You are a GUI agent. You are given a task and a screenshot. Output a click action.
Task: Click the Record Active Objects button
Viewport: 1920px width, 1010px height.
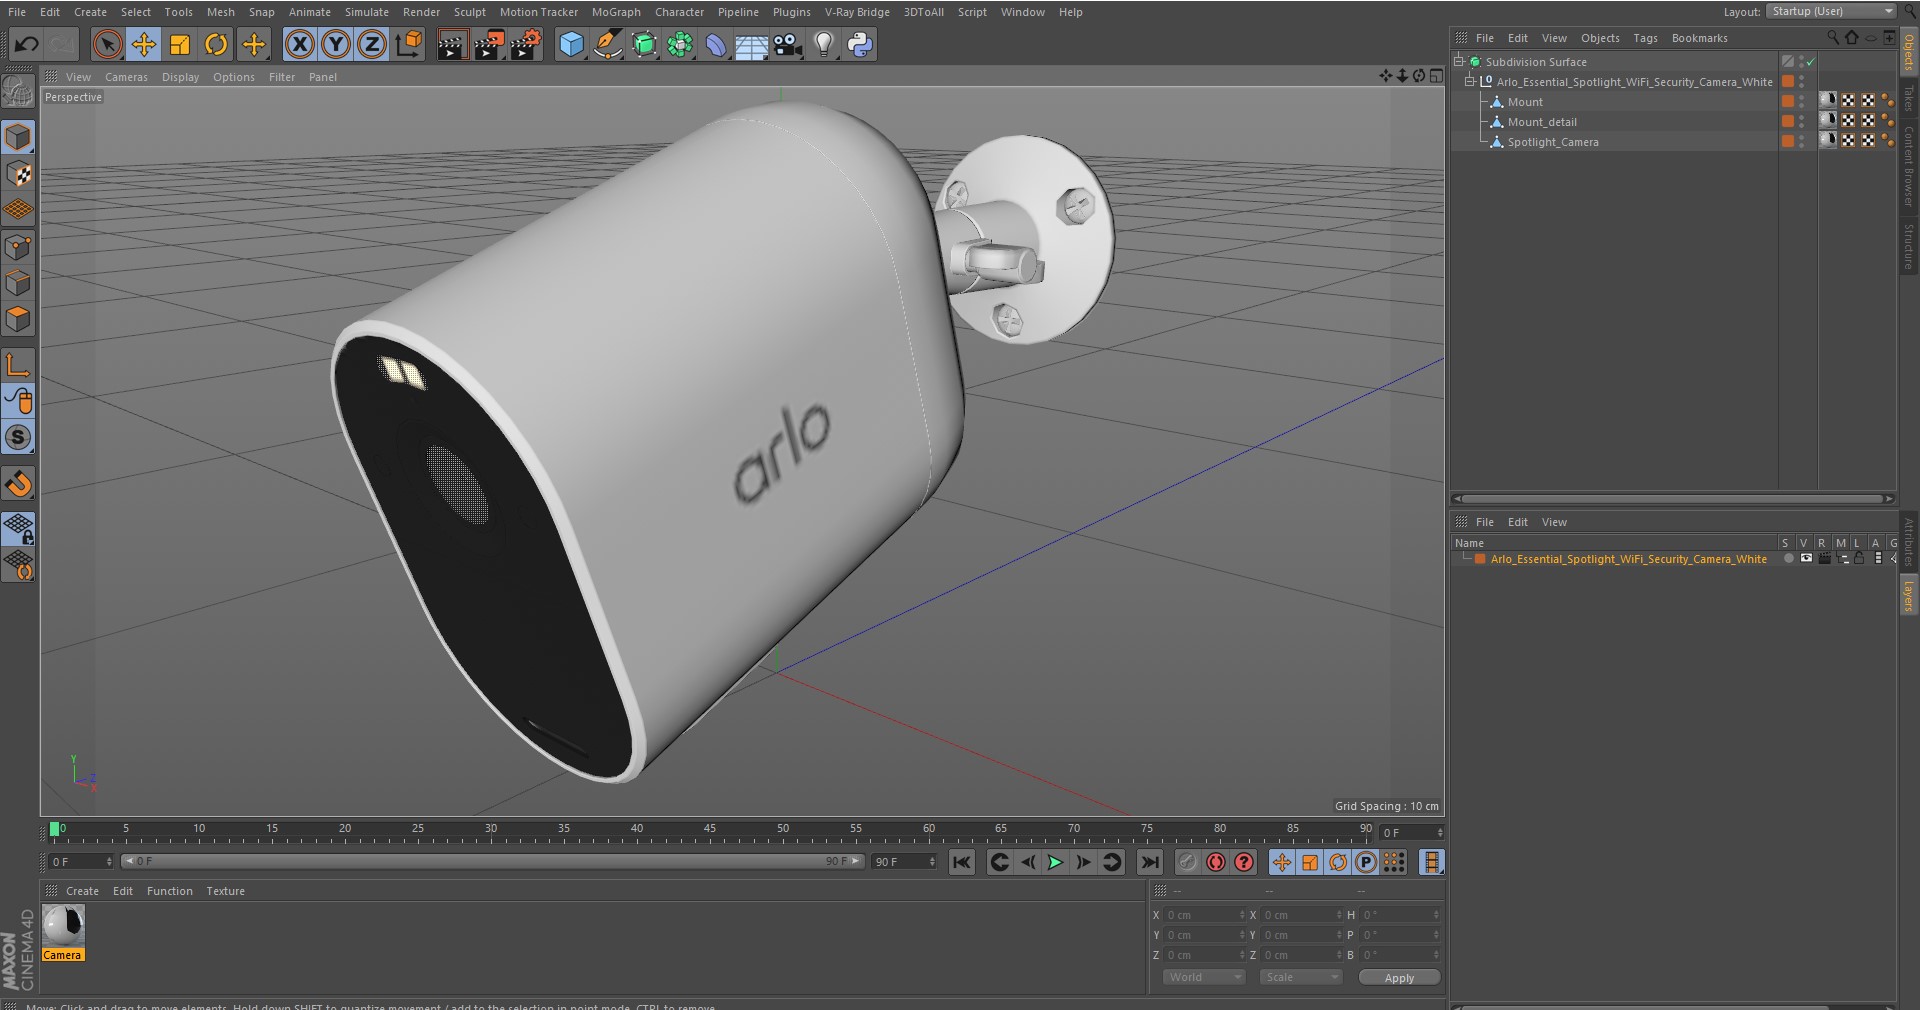click(1187, 862)
